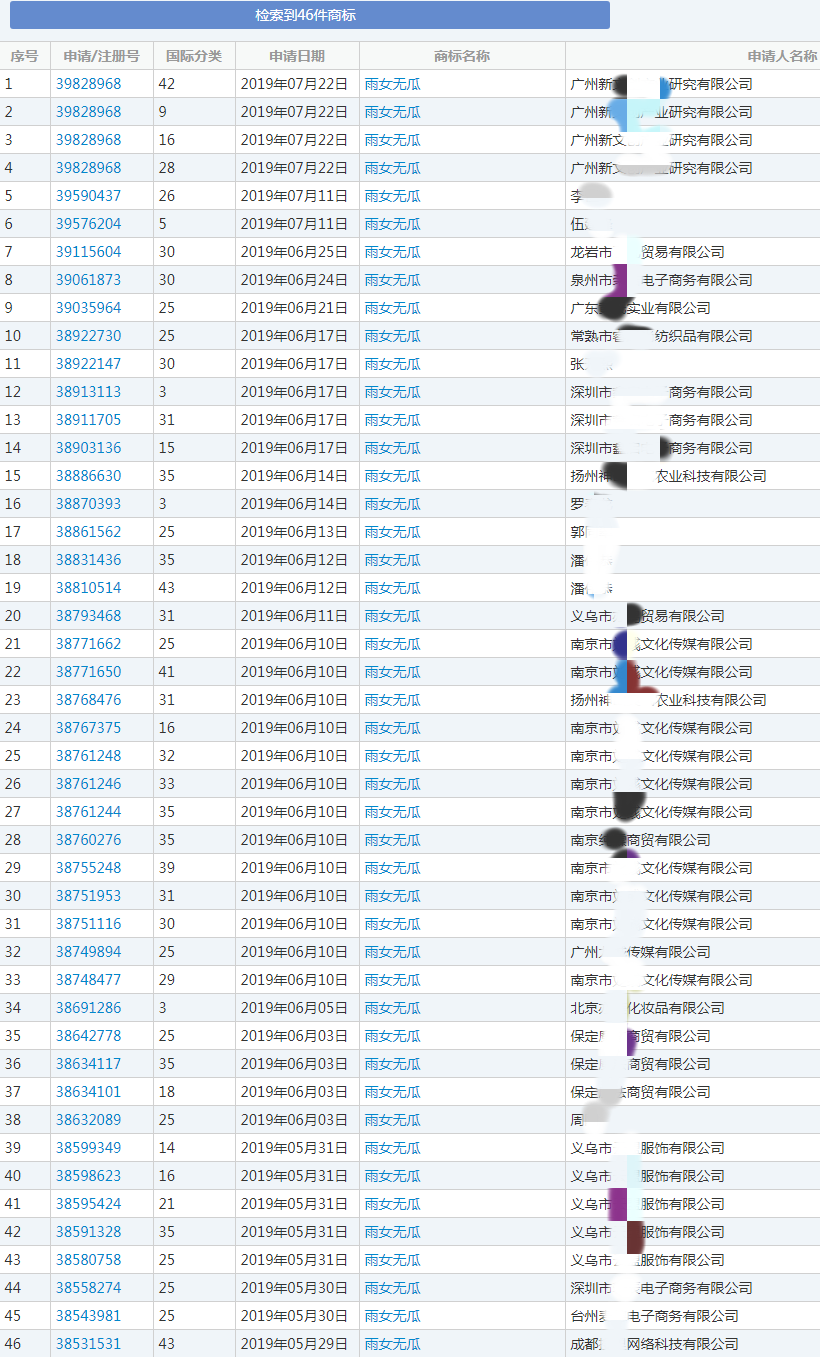Click the 序号 column header
The image size is (820, 1357).
coord(25,56)
